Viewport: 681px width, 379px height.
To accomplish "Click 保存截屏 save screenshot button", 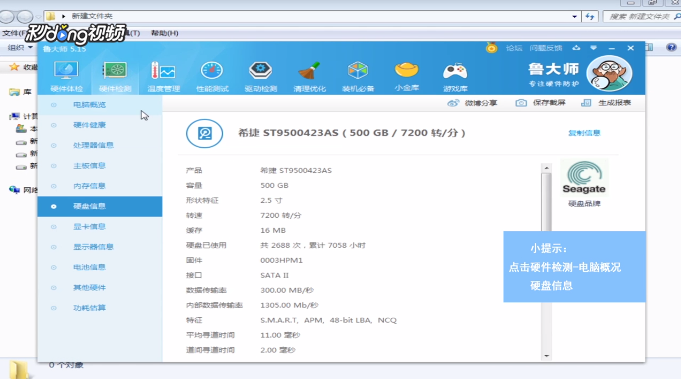I will [x=541, y=103].
